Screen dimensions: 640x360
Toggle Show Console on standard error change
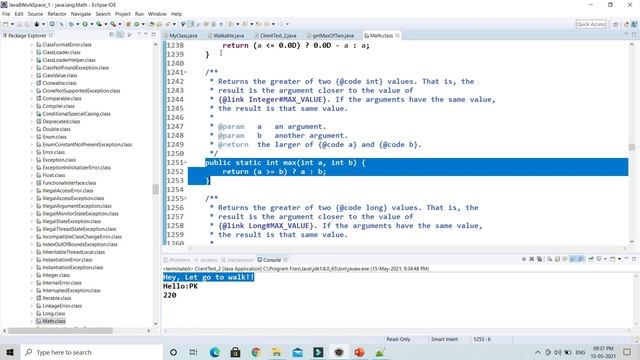coord(580,259)
